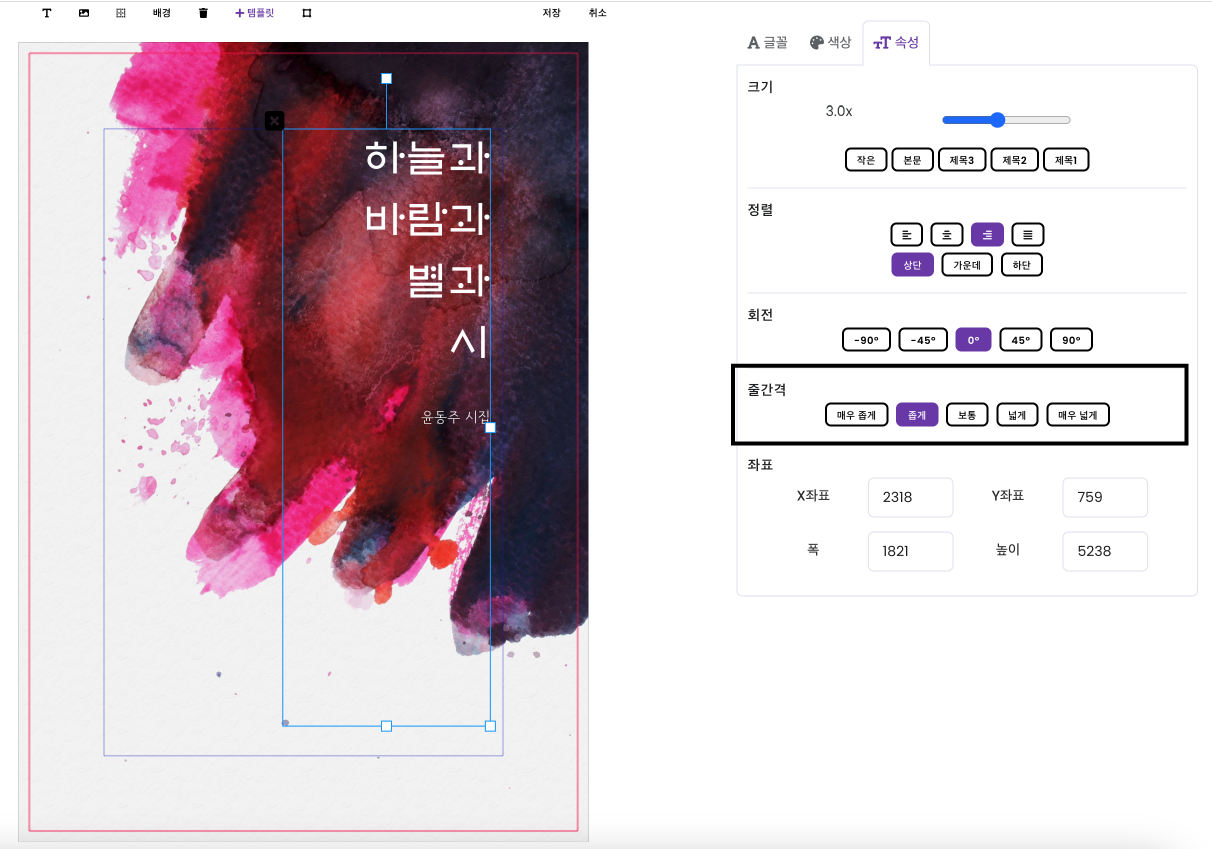Switch to the 글꼴 font tab
The width and height of the screenshot is (1212, 849).
click(768, 43)
